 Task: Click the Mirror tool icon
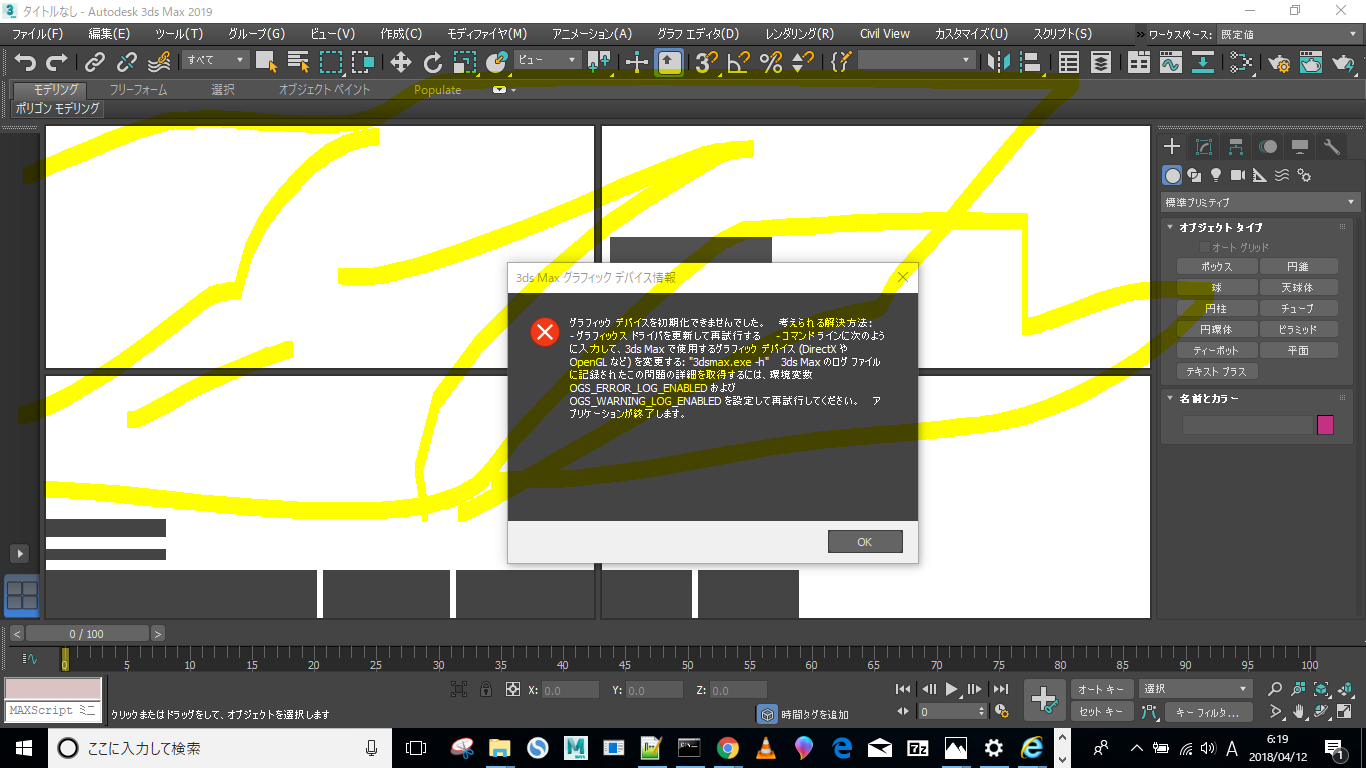click(x=998, y=62)
